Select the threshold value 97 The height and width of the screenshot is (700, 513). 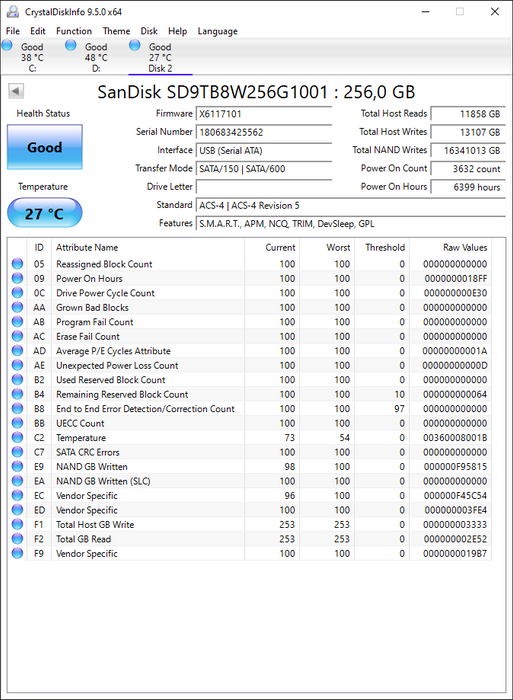point(399,408)
